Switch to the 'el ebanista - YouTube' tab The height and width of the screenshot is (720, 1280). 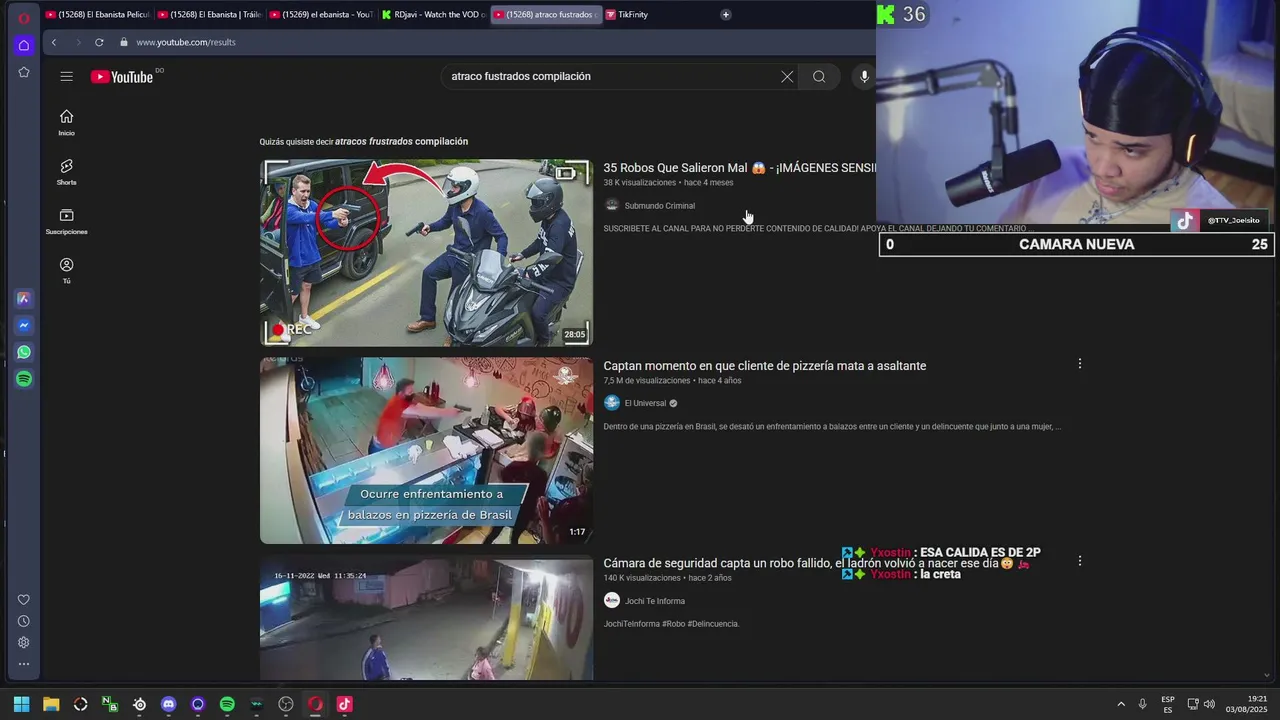coord(321,14)
